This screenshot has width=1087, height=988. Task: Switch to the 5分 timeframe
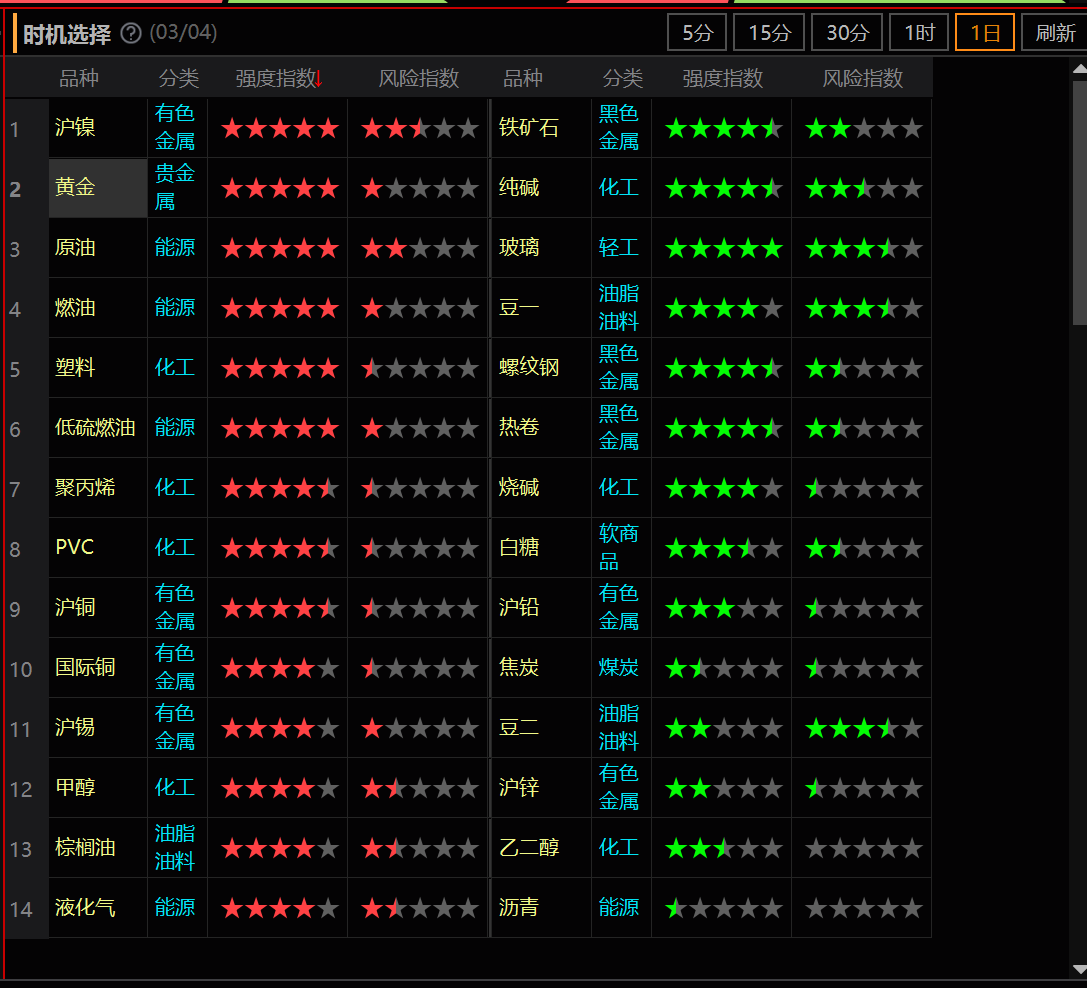tap(697, 33)
